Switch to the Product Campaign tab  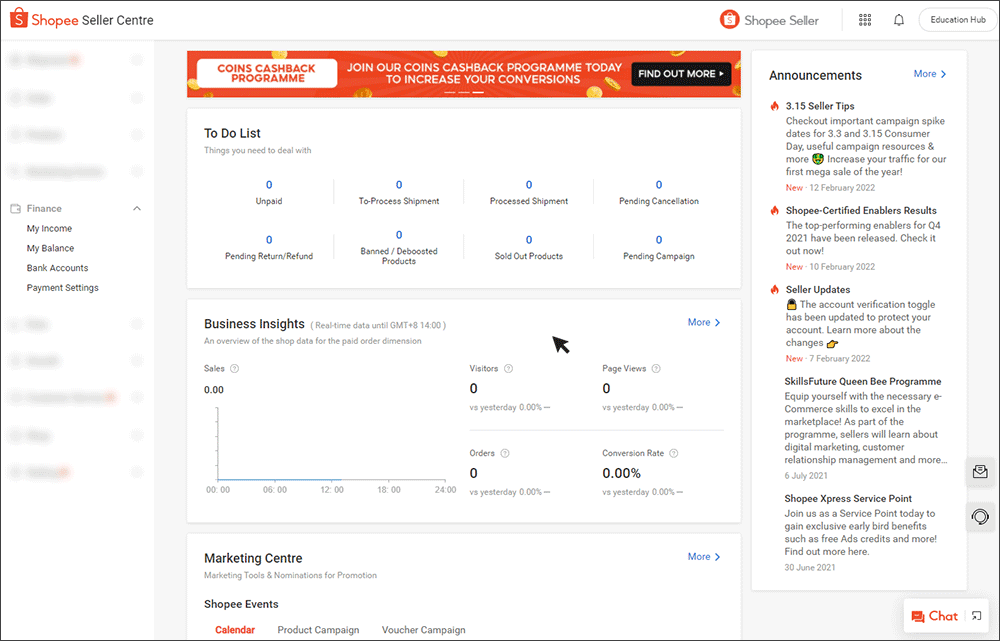[318, 630]
